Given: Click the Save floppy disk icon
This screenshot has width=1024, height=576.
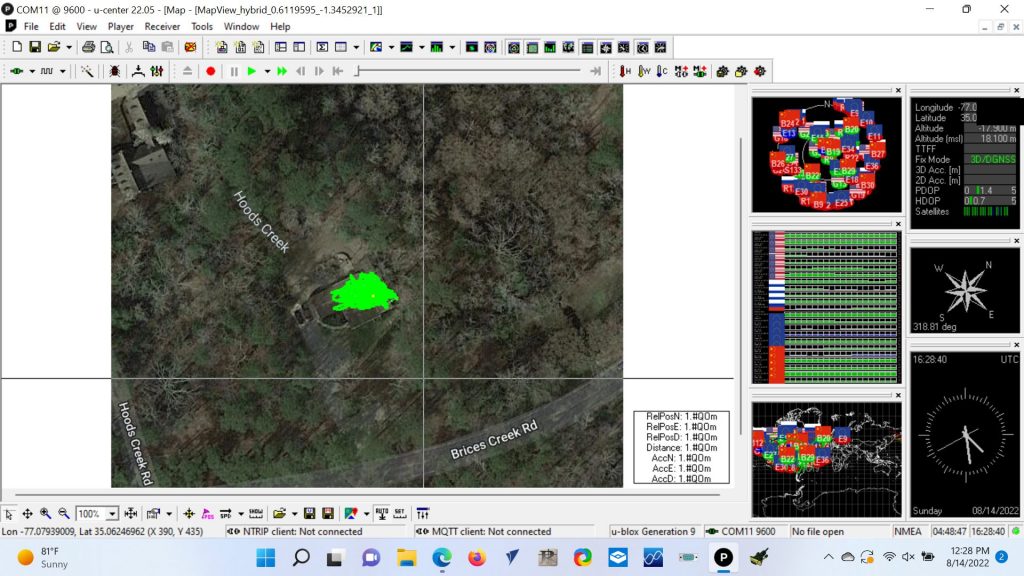Looking at the screenshot, I should [35, 47].
